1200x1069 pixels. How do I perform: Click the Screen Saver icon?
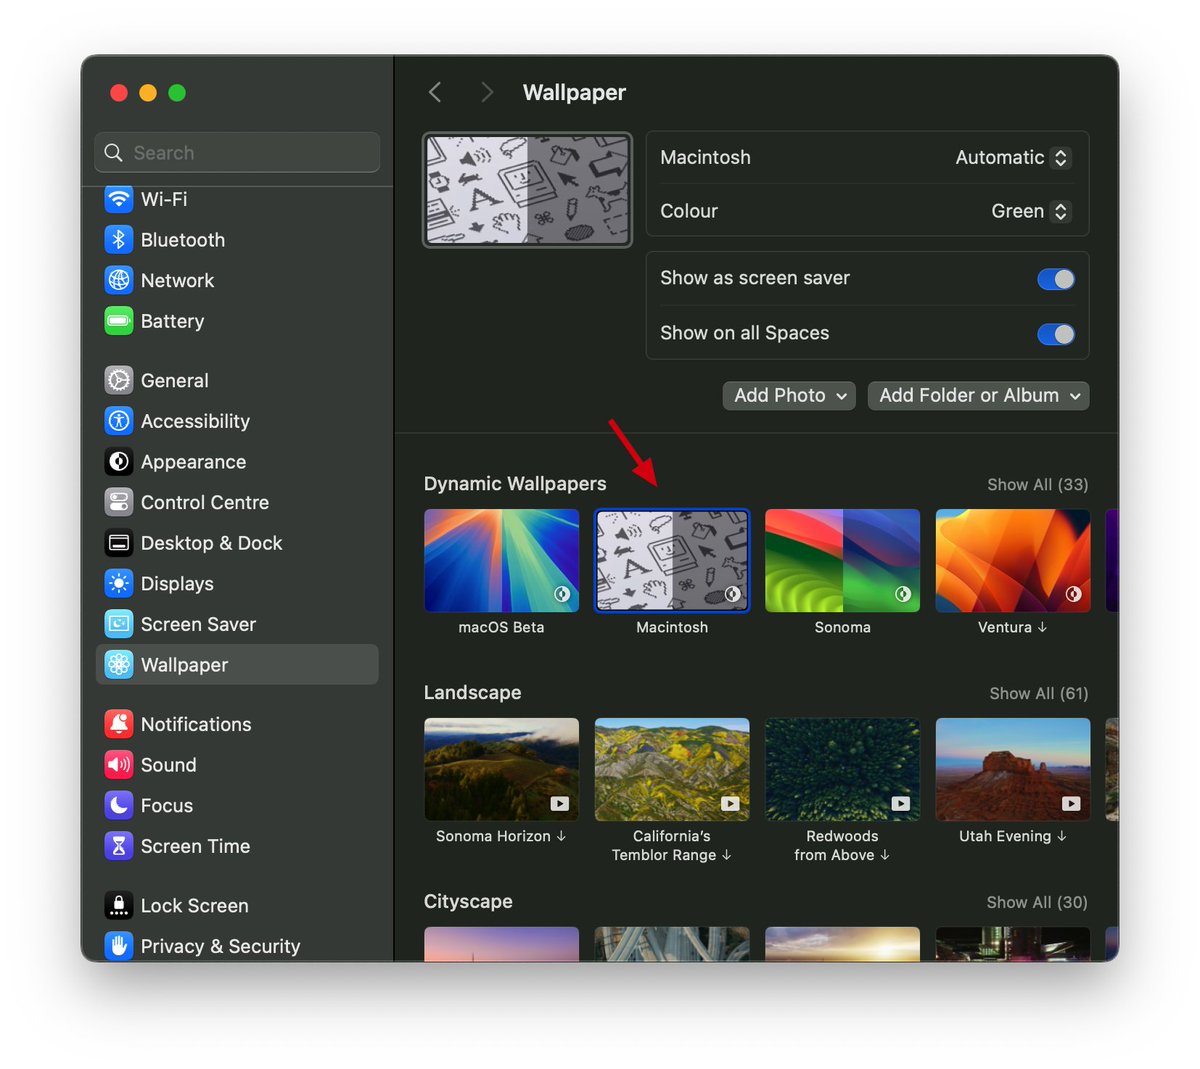coord(119,624)
